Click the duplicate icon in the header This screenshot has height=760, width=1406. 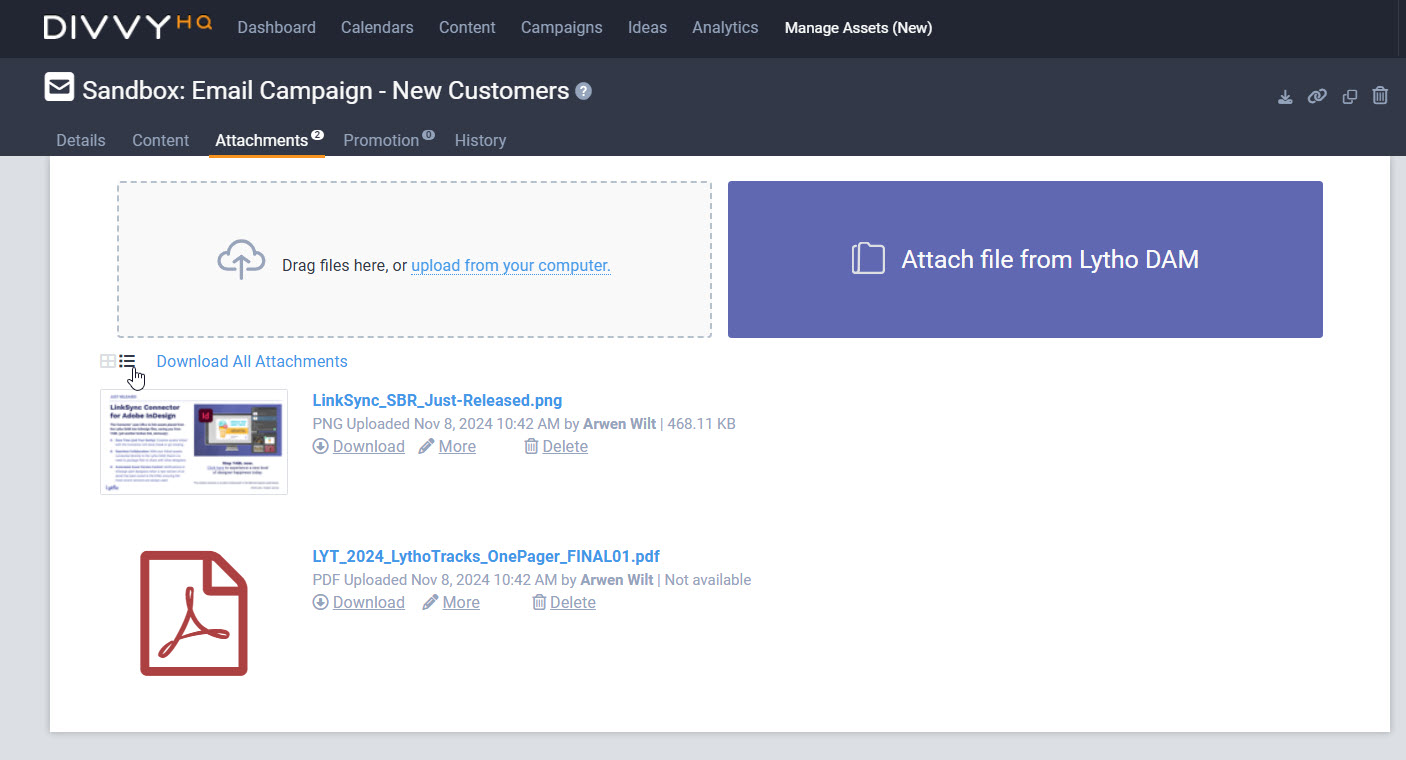pos(1350,97)
